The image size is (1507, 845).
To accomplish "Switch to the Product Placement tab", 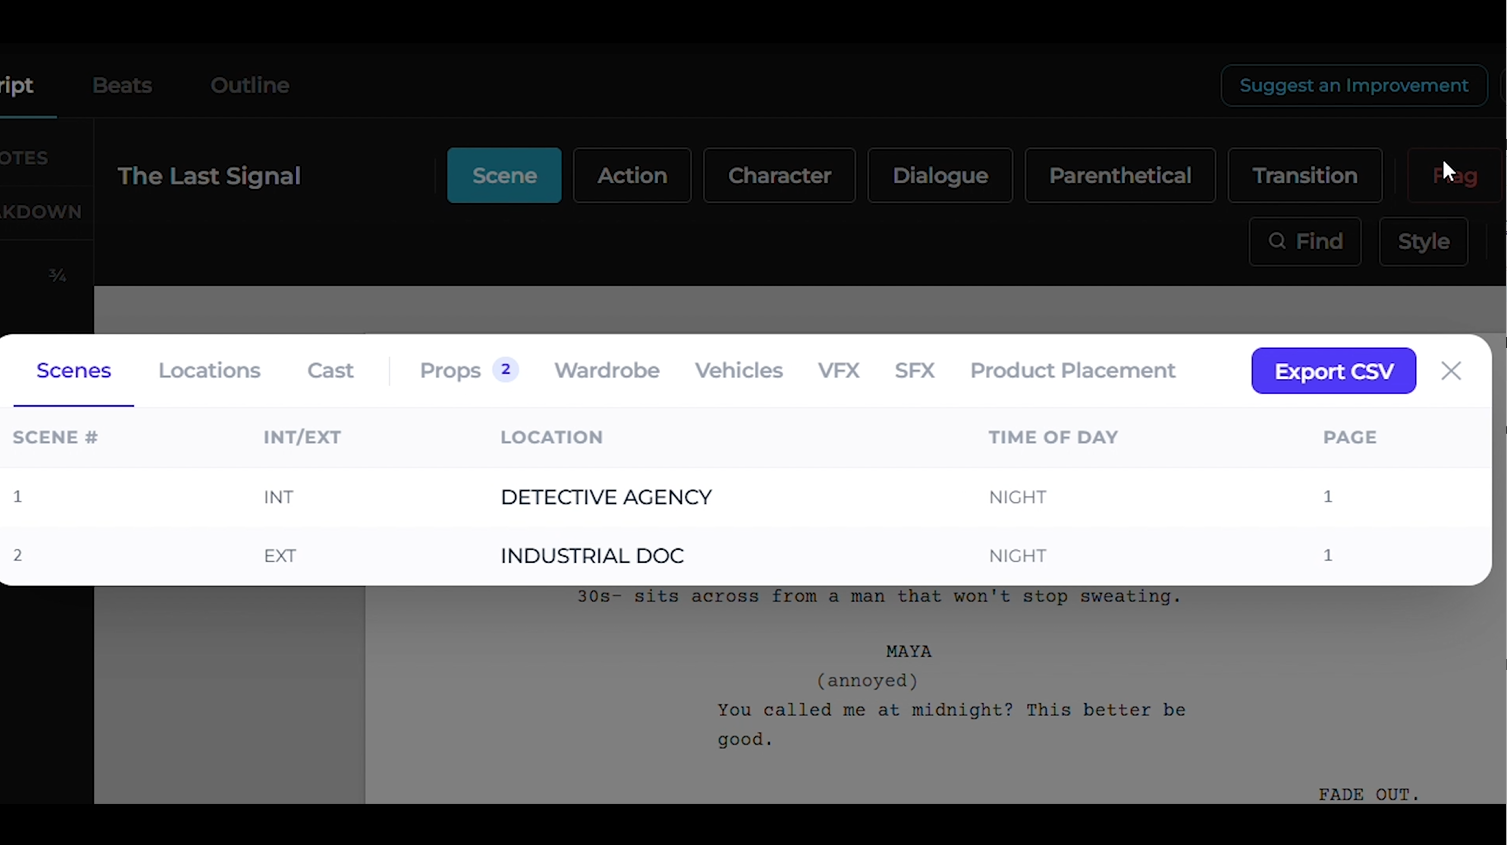I will coord(1072,370).
